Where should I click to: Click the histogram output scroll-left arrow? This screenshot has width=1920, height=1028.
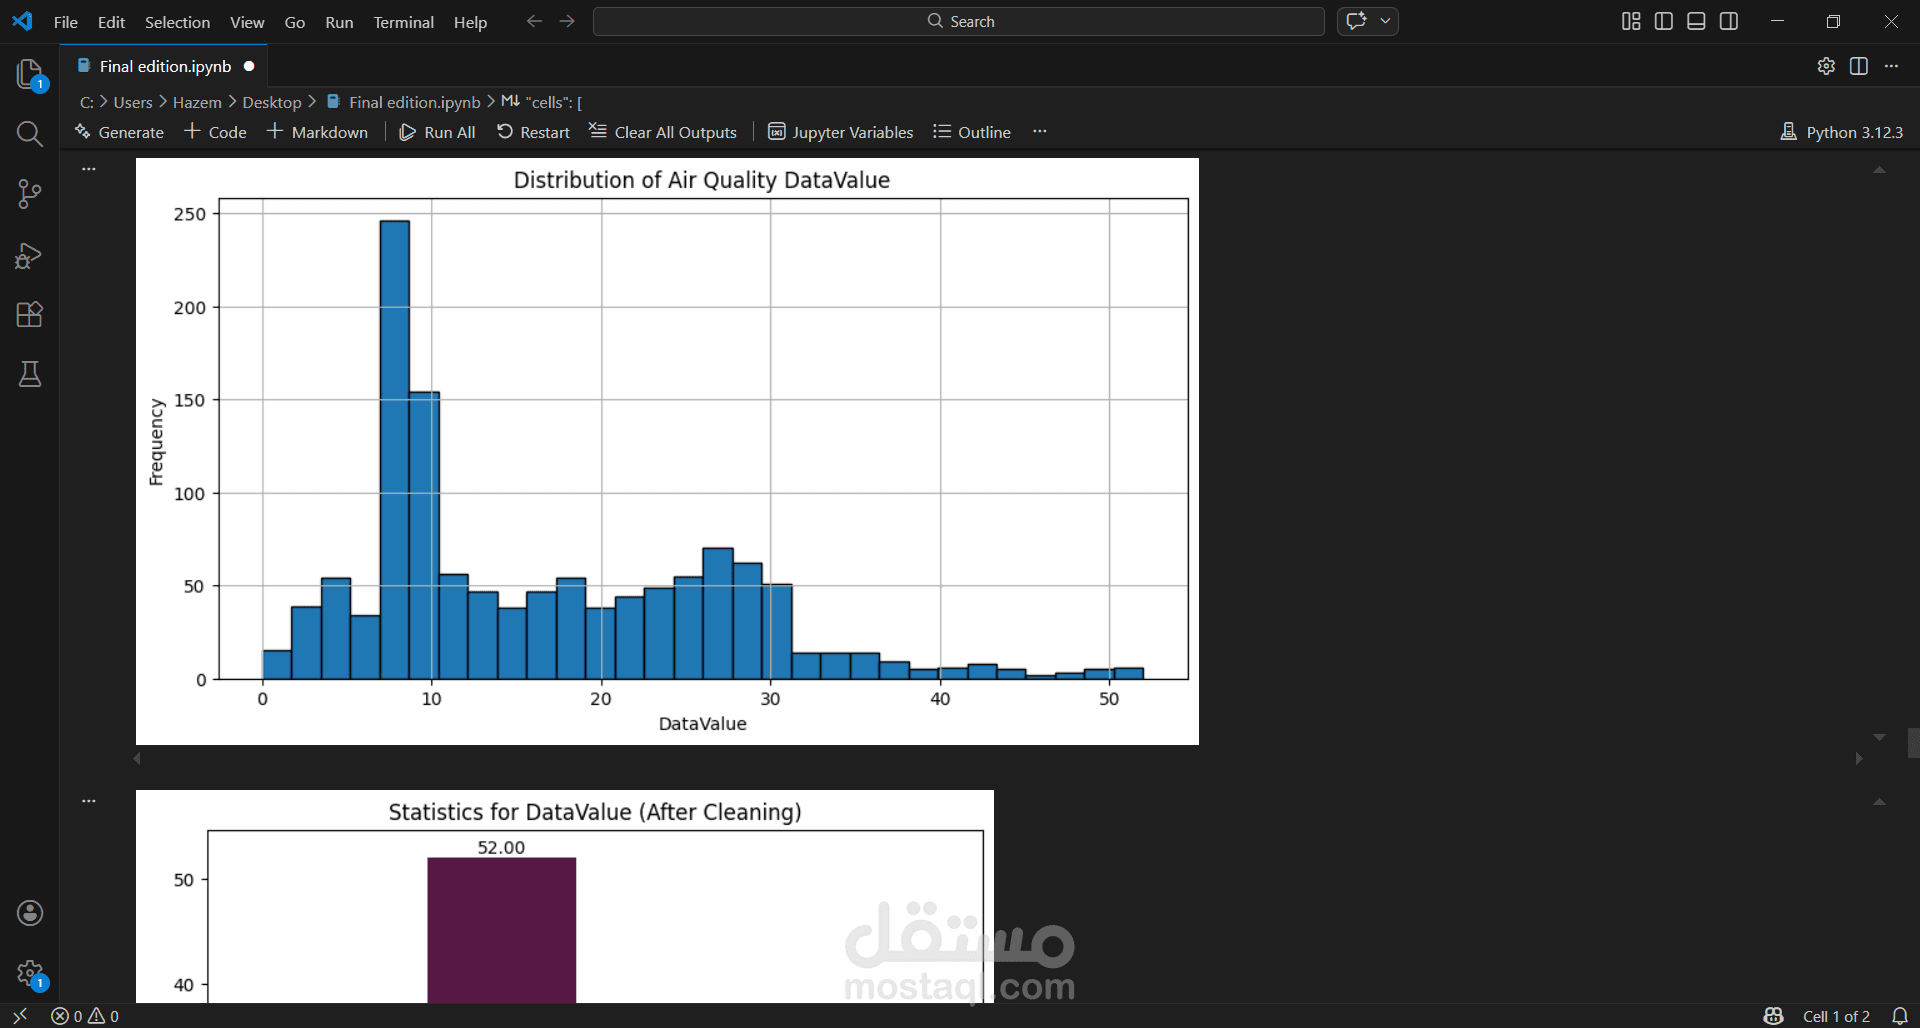tap(137, 758)
